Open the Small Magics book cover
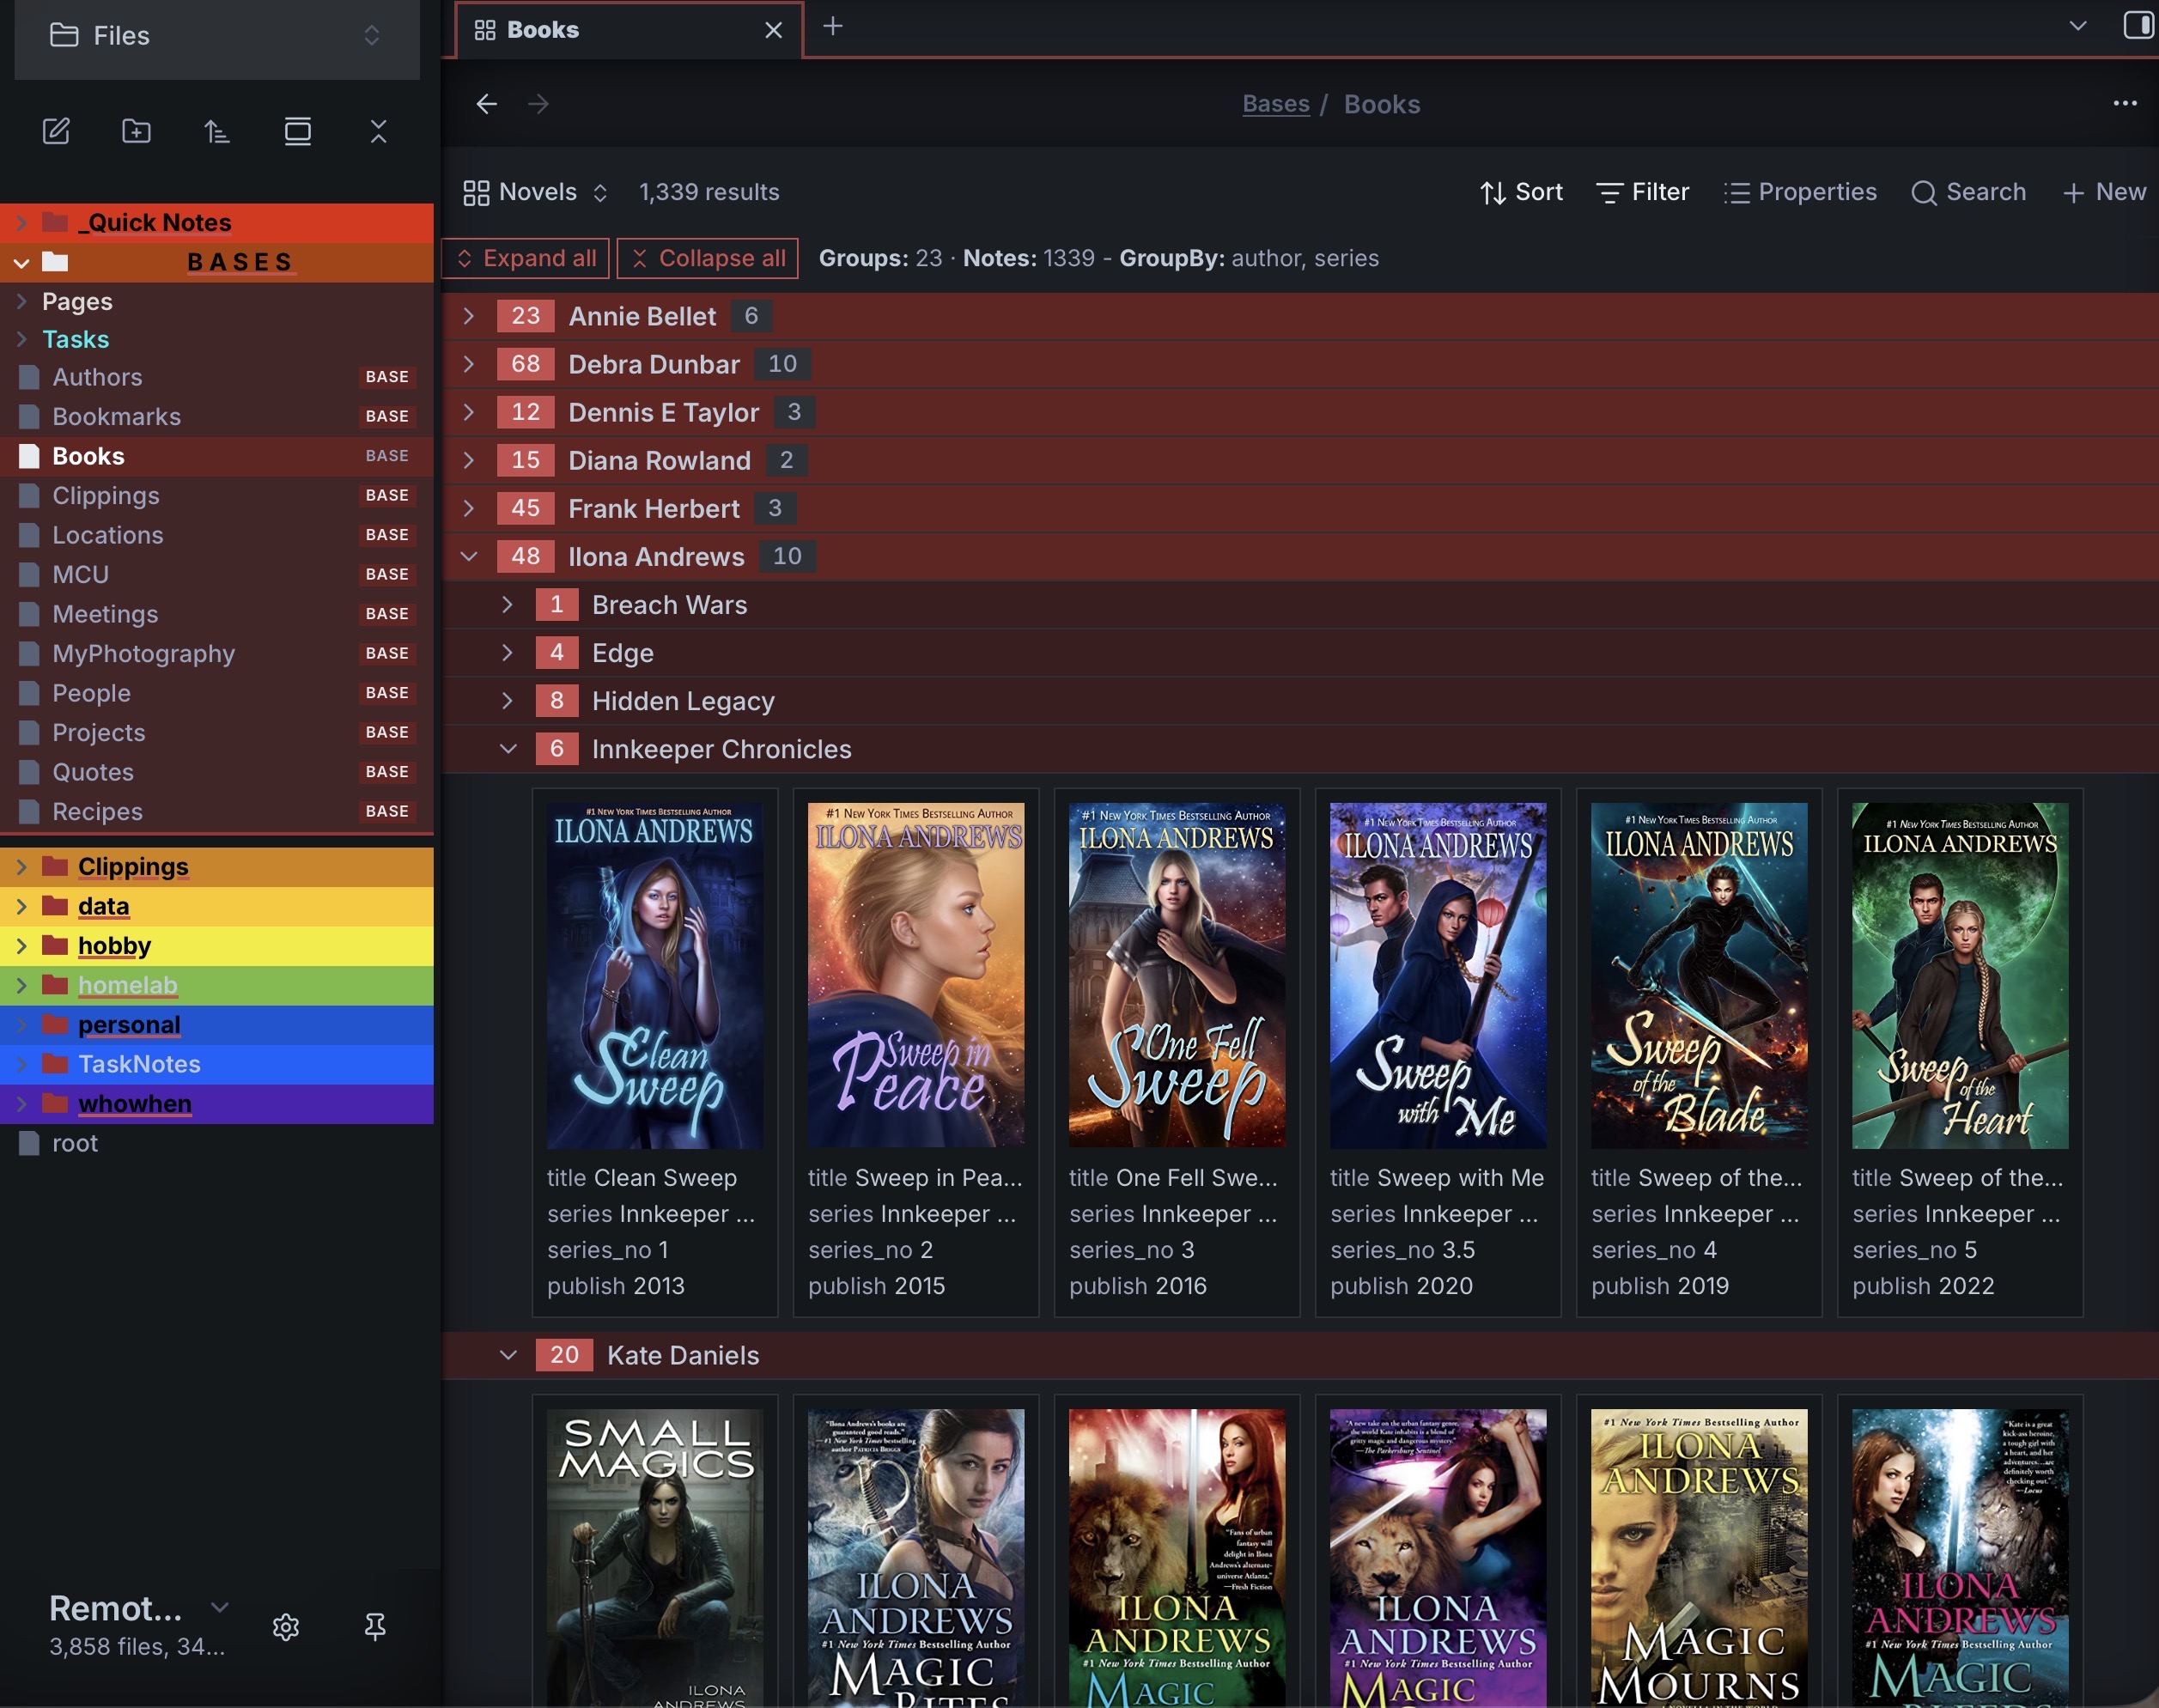 pos(655,1558)
